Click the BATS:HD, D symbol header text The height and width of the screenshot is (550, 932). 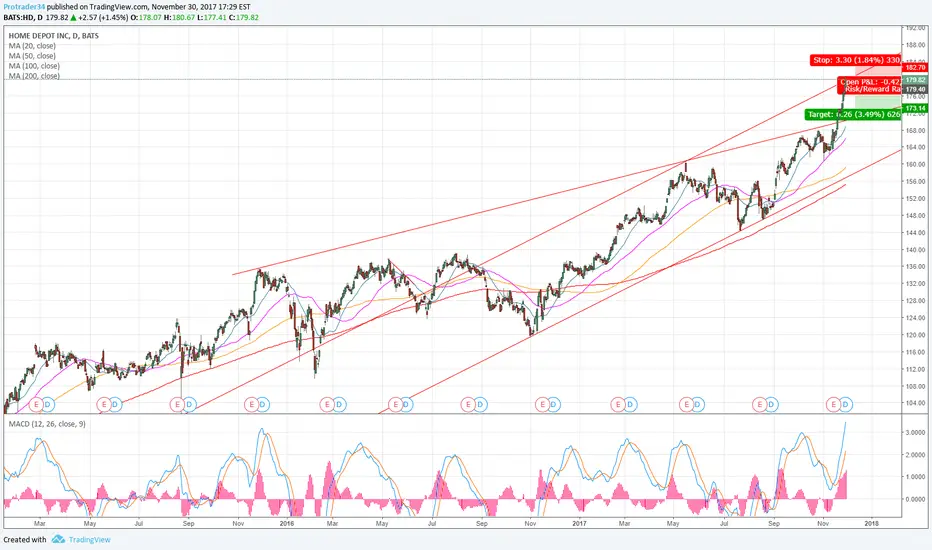click(x=23, y=18)
